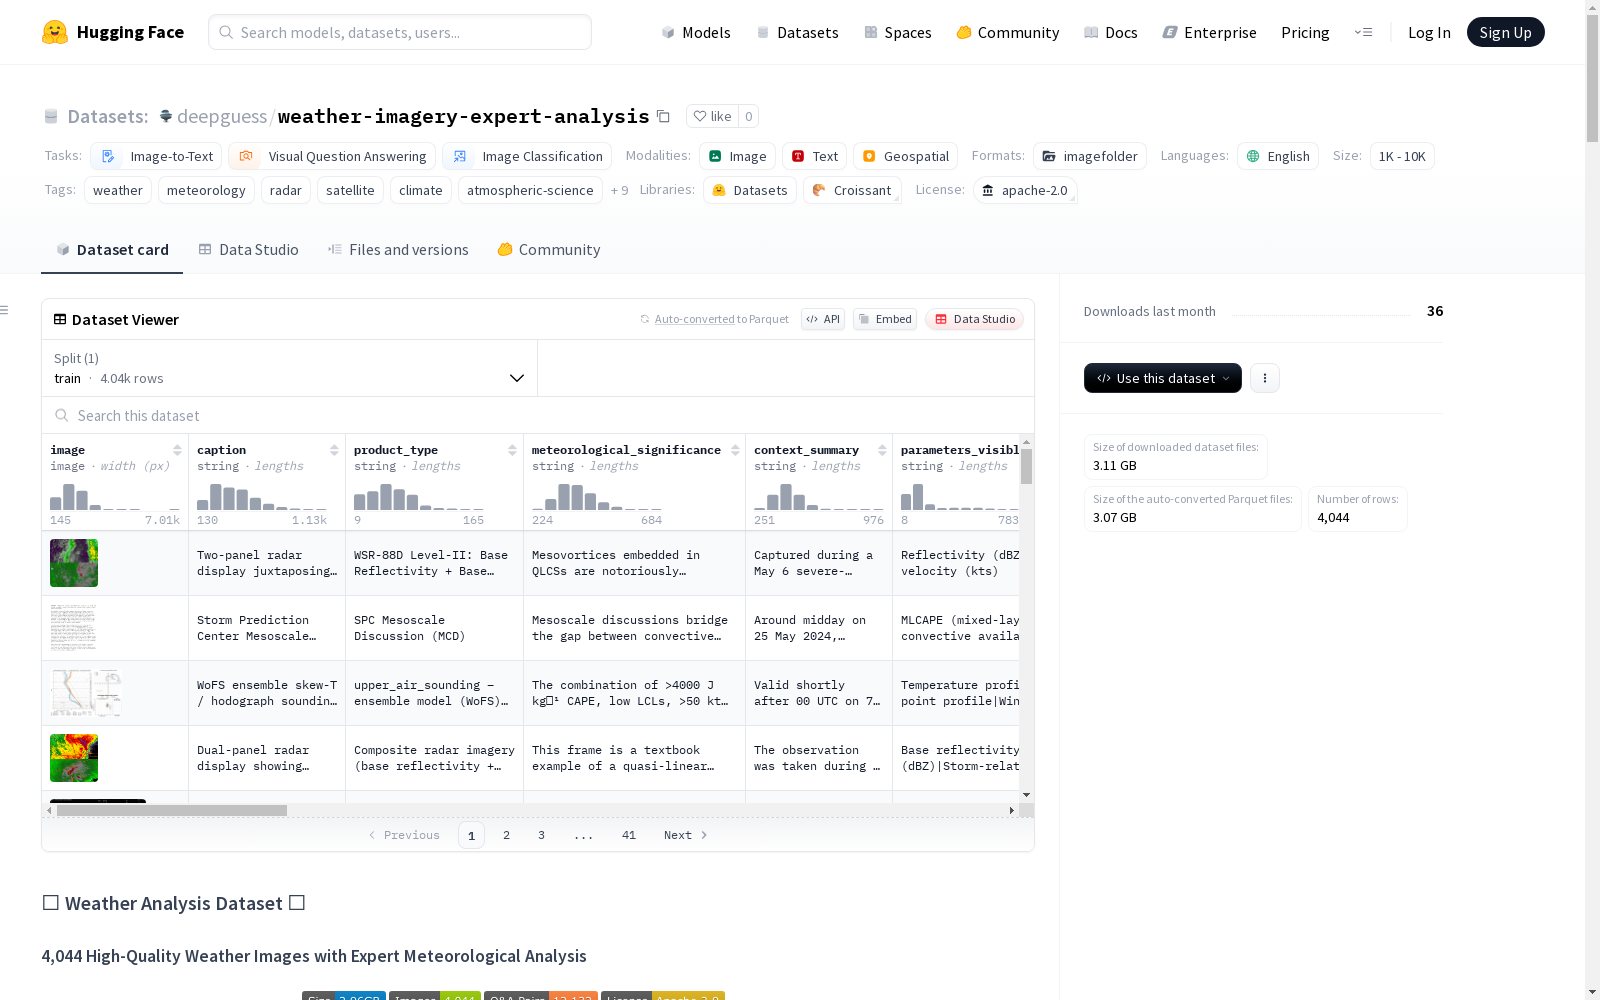Open the Embed viewer option
Screen dimensions: 1600x1000
(885, 319)
